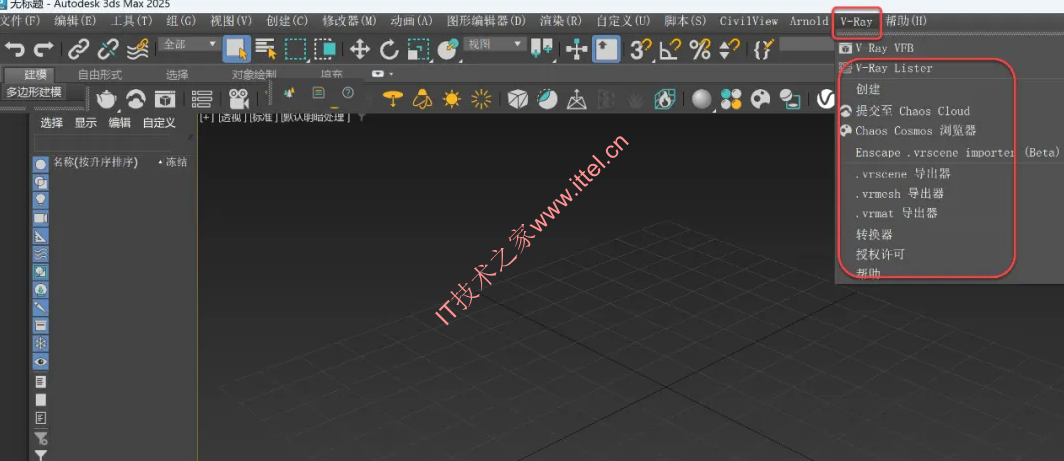The image size is (1064, 461).
Task: Open the CivilView menu
Action: coord(748,21)
